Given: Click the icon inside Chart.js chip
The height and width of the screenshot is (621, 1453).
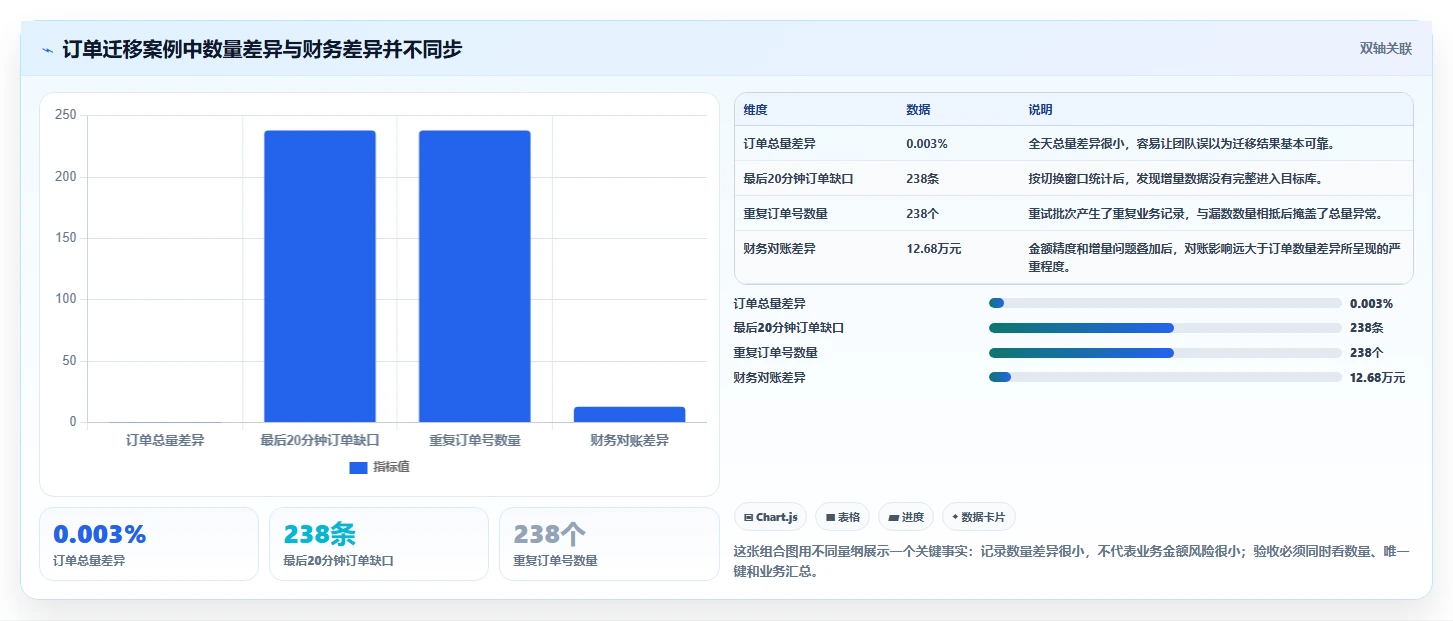Looking at the screenshot, I should click(x=749, y=517).
